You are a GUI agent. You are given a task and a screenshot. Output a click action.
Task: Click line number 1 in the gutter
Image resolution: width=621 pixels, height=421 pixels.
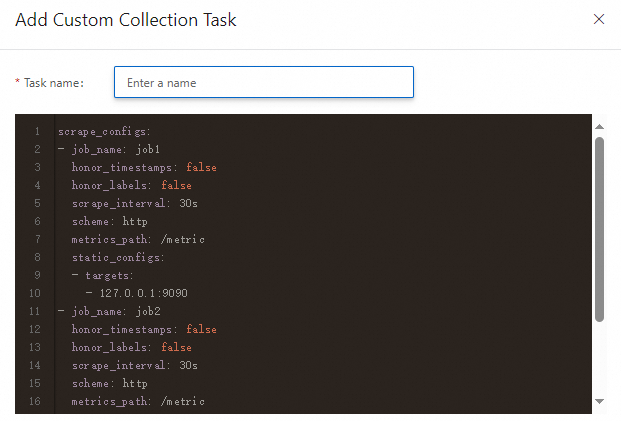pos(37,131)
